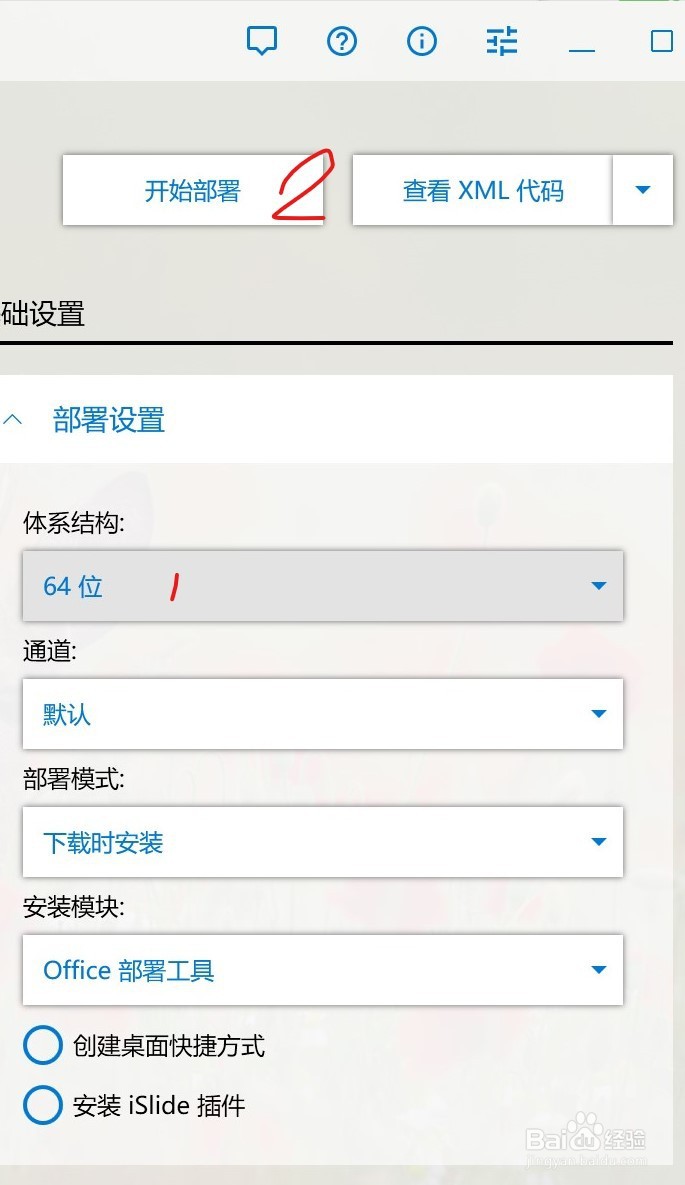
Task: Open application settings with the sliders icon
Action: coord(500,41)
